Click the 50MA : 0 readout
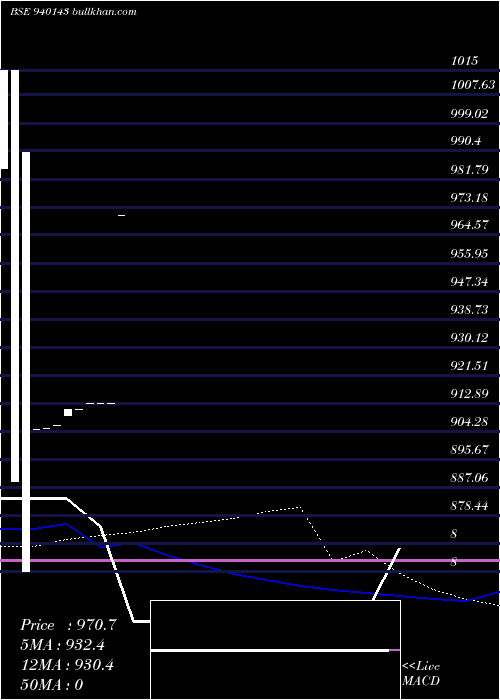The height and width of the screenshot is (700, 500). (x=52, y=685)
